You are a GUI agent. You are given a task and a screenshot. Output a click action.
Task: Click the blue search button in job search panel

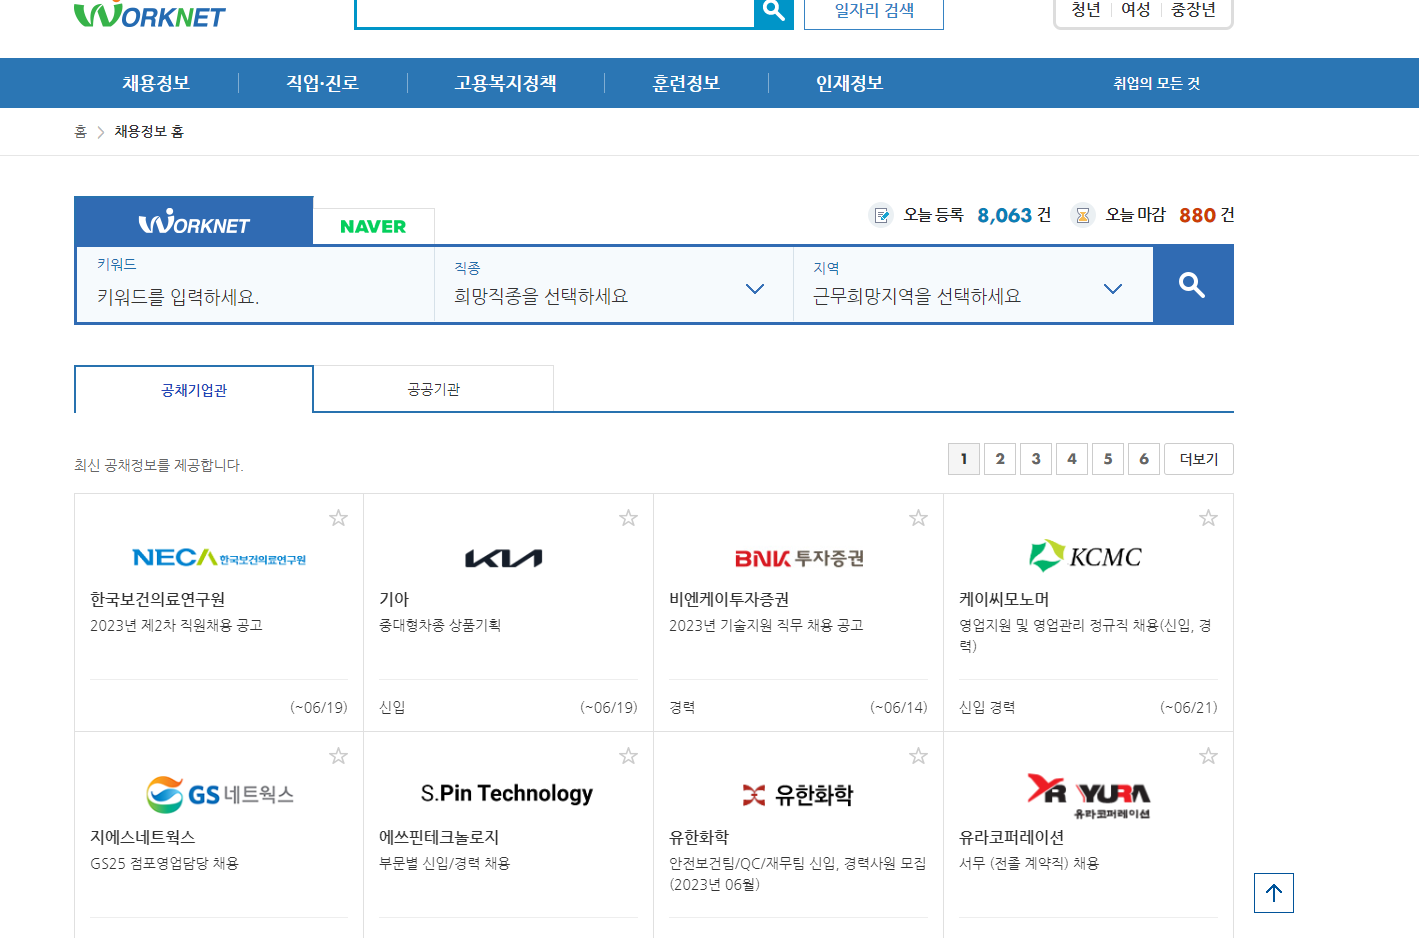point(1192,285)
